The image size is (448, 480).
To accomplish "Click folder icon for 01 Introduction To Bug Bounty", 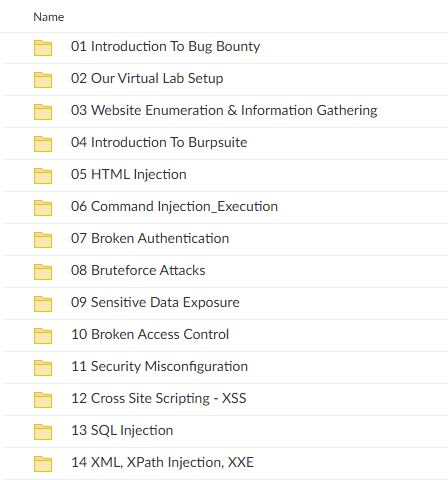I will point(43,48).
